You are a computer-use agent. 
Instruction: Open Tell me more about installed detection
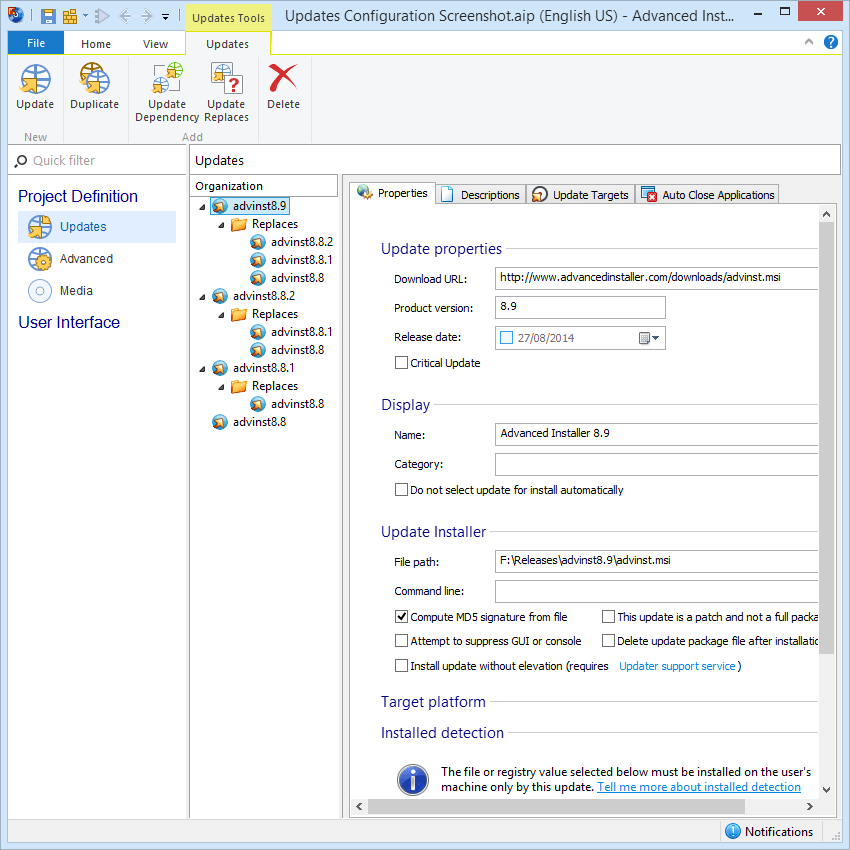(x=699, y=787)
